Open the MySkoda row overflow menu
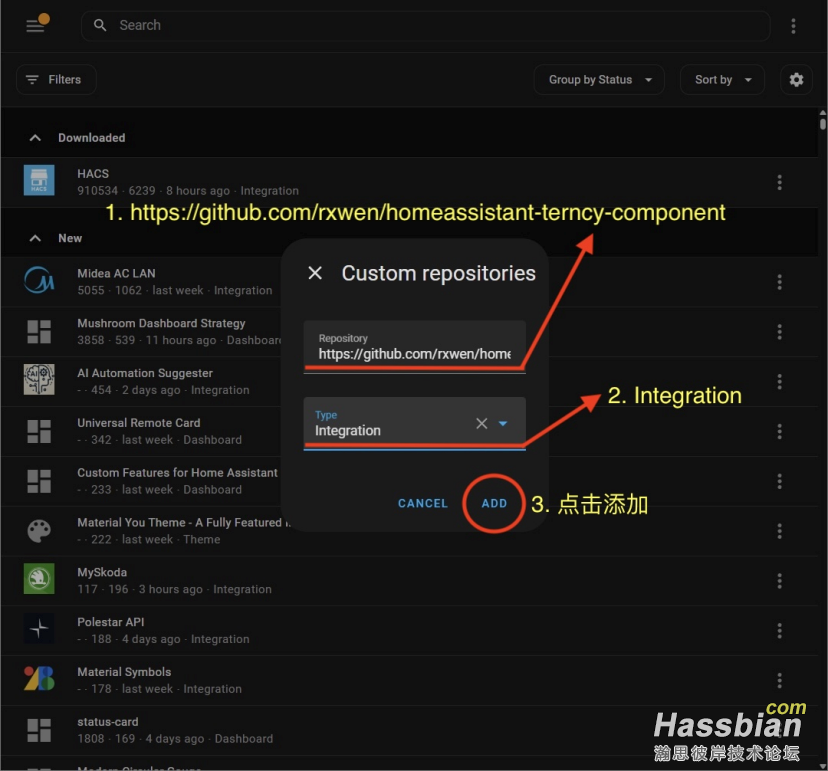Image resolution: width=828 pixels, height=771 pixels. coord(779,581)
